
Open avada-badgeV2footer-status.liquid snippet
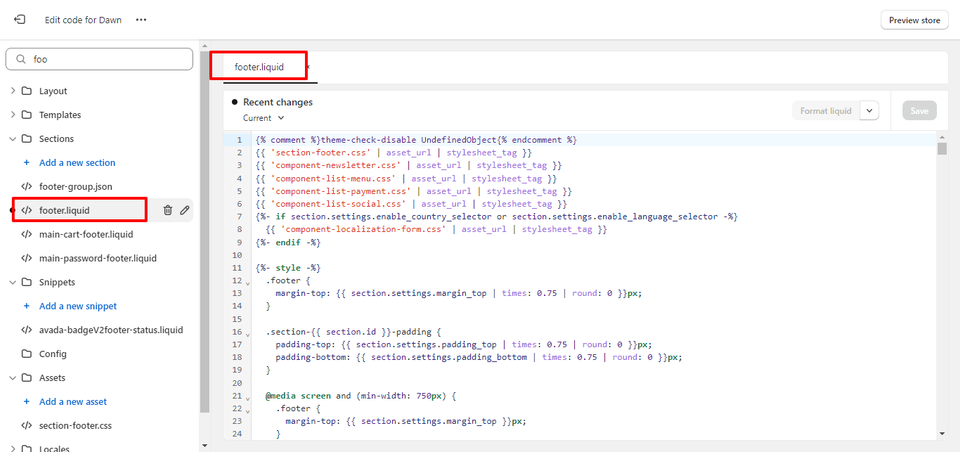click(x=111, y=330)
